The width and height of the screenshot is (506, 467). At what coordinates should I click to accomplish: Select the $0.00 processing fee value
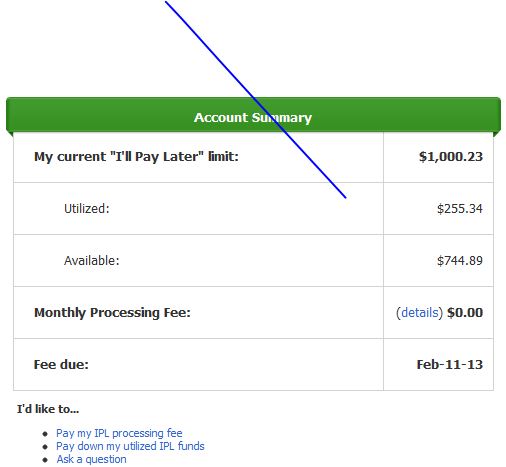tap(465, 313)
